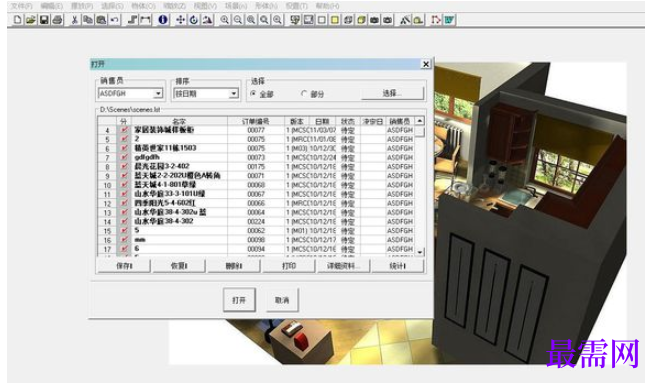Click the 统计 button
Viewport: 658px width, 385px height.
point(398,266)
